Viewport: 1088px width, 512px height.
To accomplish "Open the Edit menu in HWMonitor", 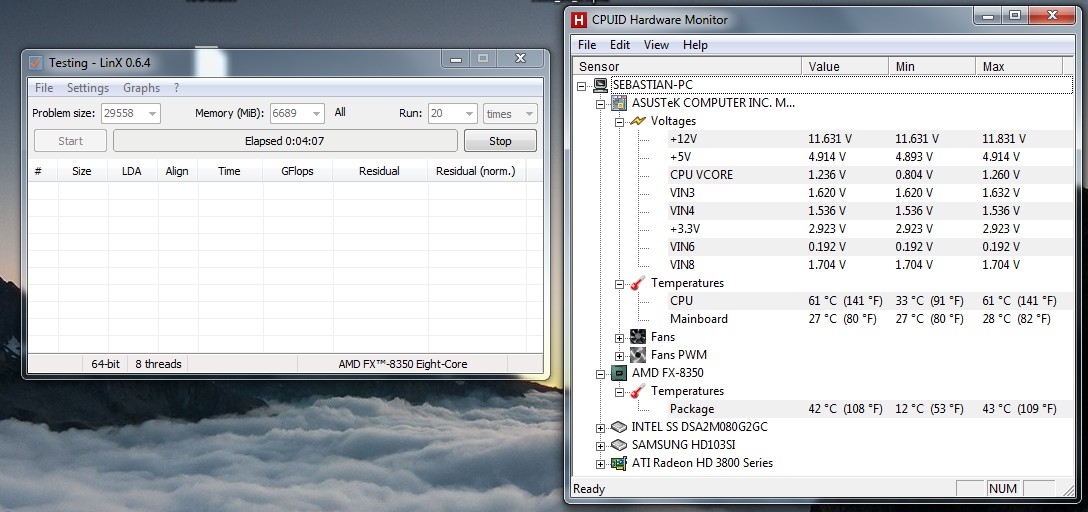I will tap(620, 45).
